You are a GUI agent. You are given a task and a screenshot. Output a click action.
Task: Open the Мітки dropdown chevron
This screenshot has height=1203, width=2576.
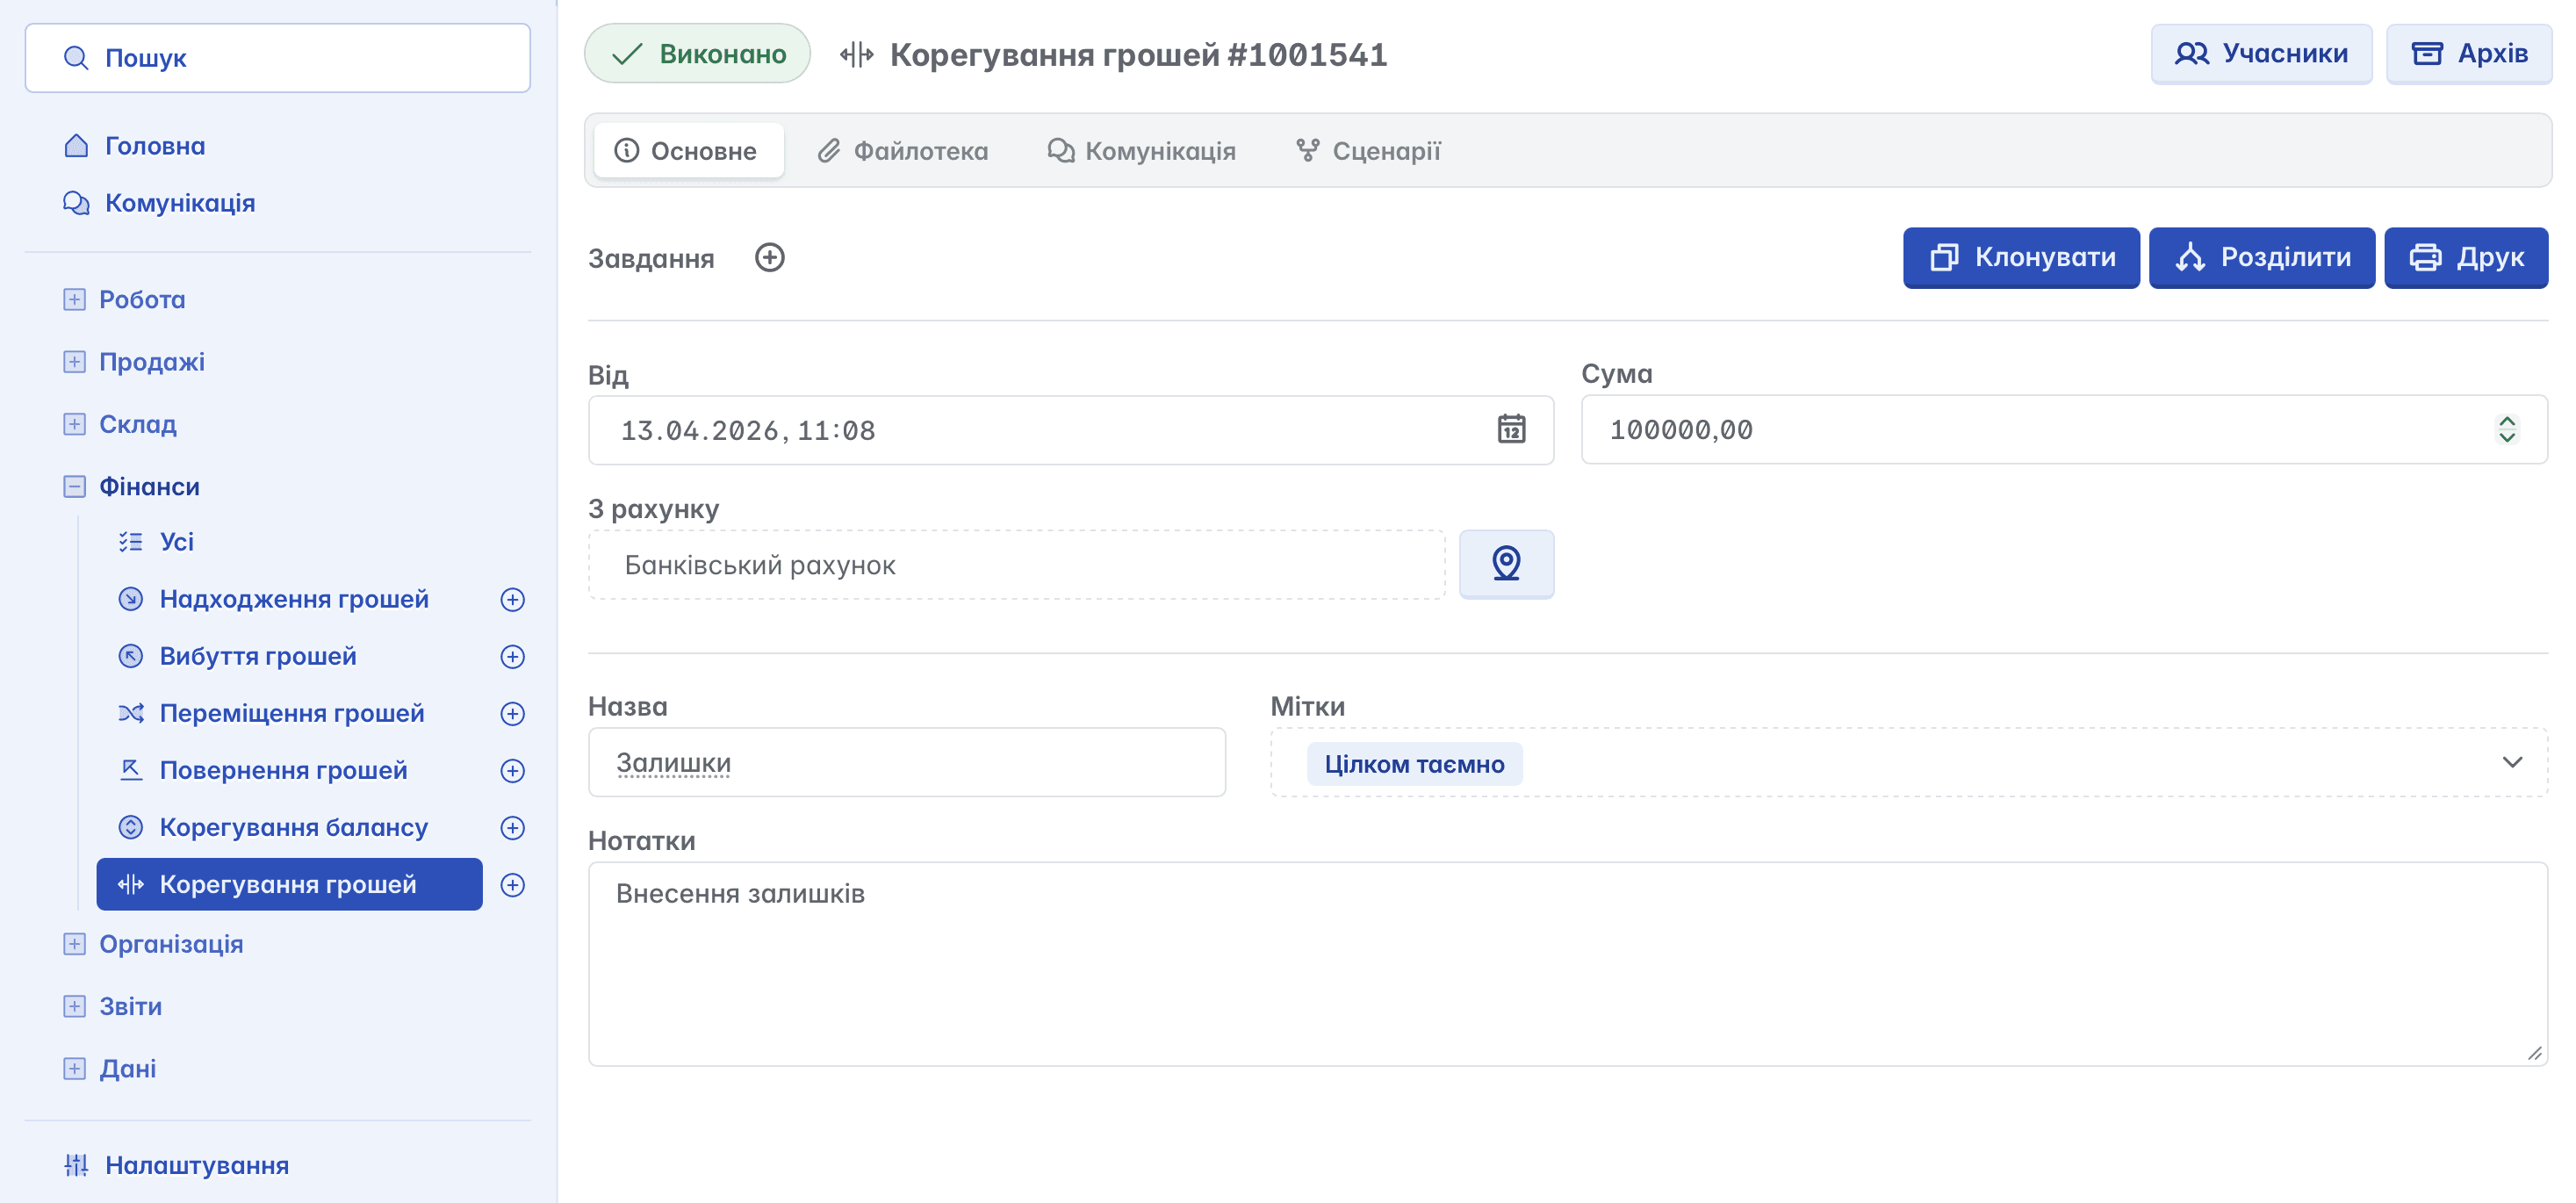coord(2511,763)
